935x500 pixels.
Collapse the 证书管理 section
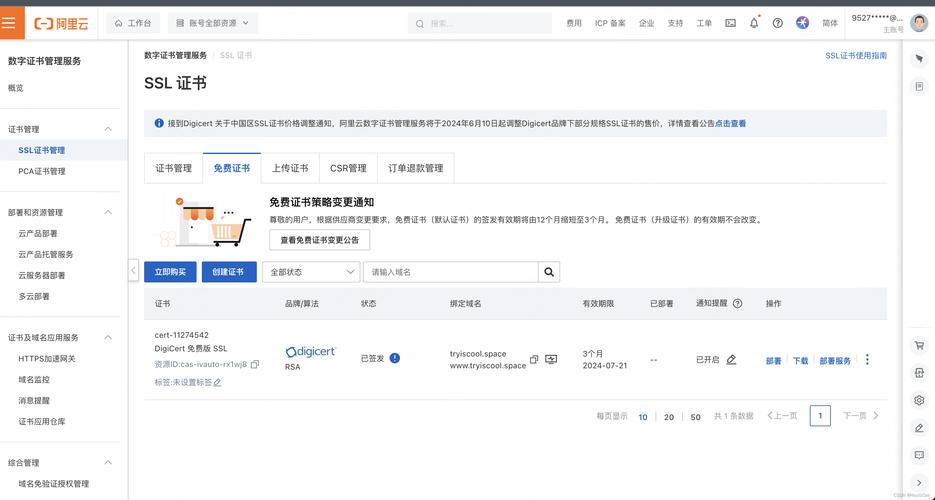(x=108, y=129)
